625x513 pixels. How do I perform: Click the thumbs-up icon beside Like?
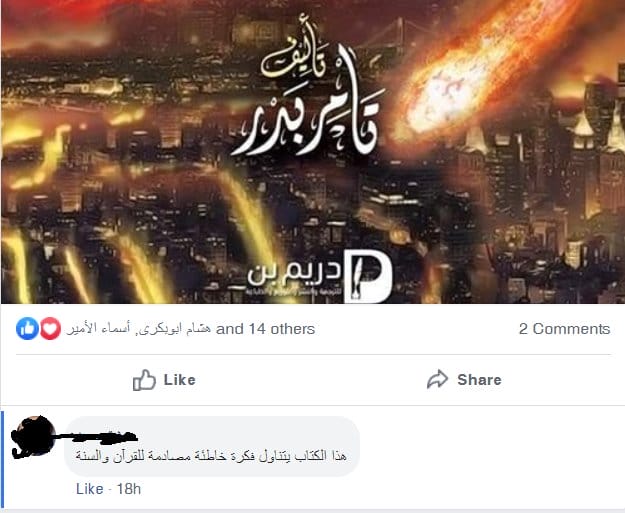(x=144, y=380)
